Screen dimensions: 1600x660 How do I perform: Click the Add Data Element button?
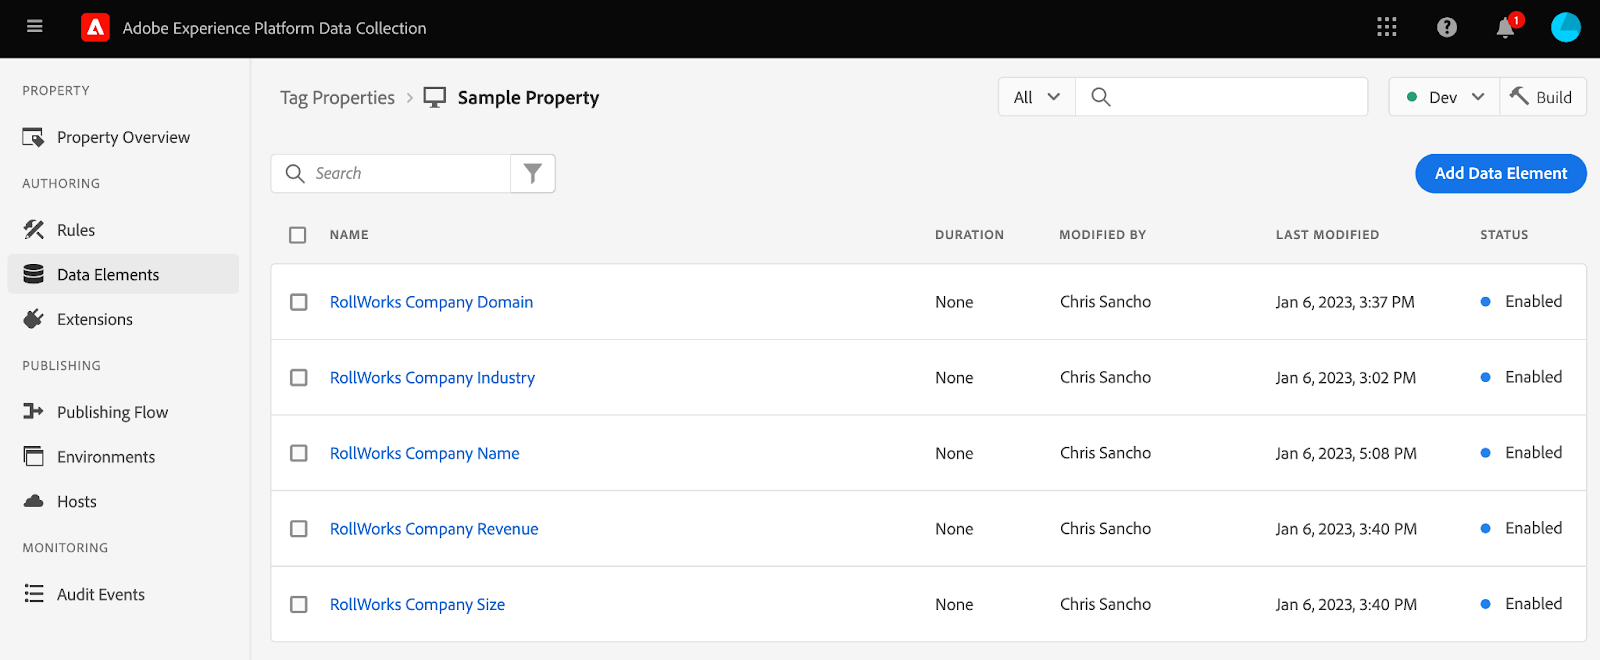click(1500, 173)
